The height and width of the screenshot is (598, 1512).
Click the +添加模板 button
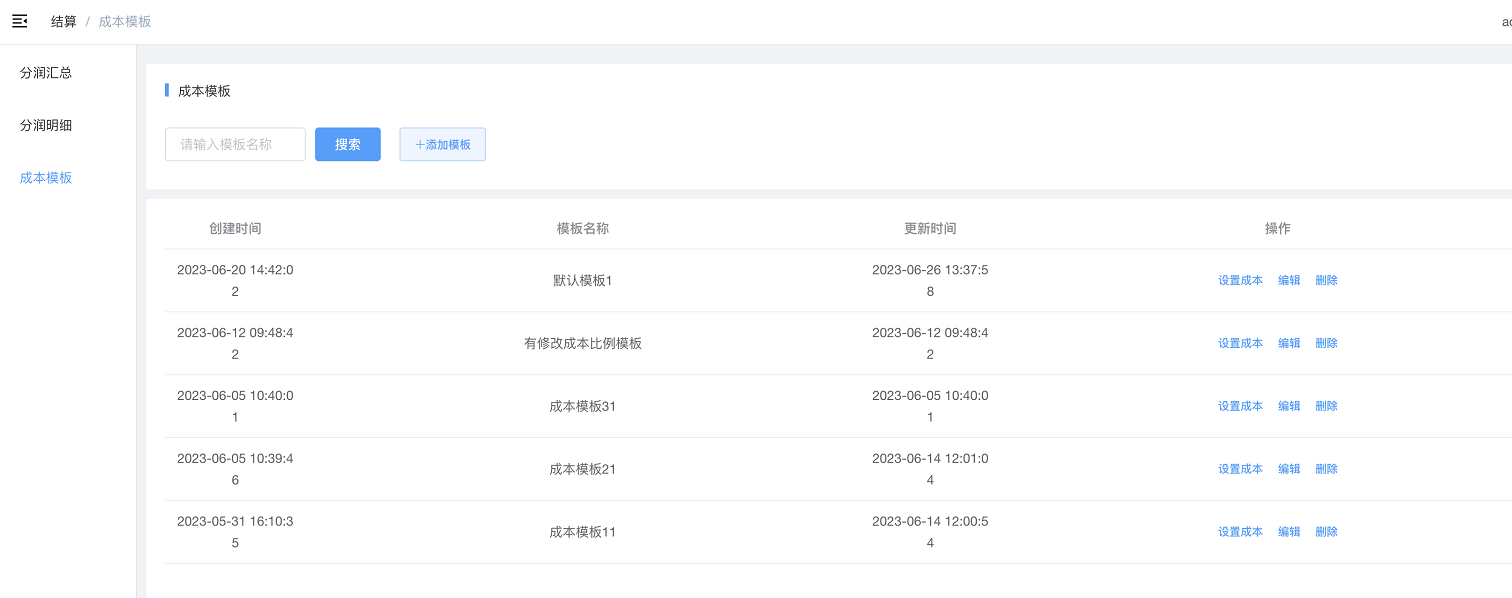[x=442, y=144]
